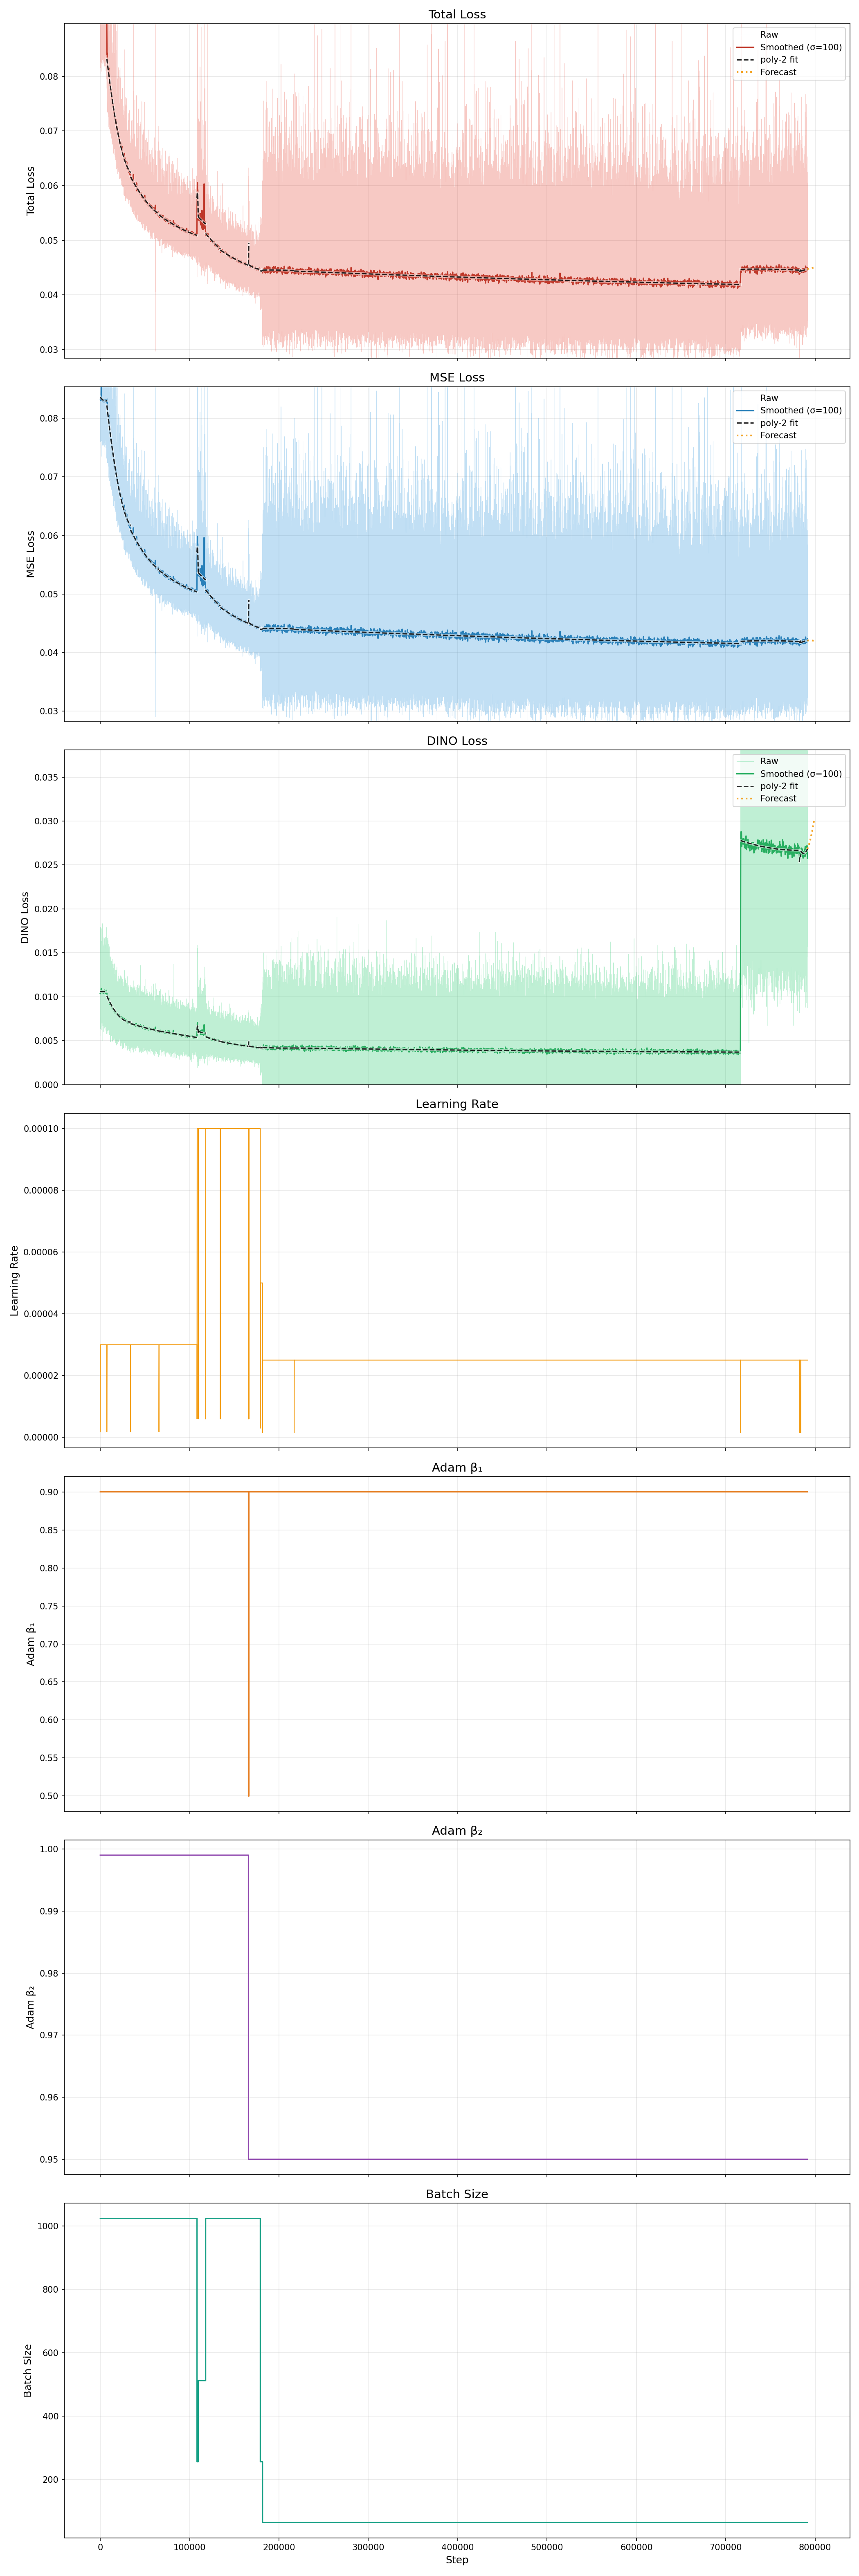The width and height of the screenshot is (859, 2576).
Task: Click the Batch Size chart title
Action: 457,2194
